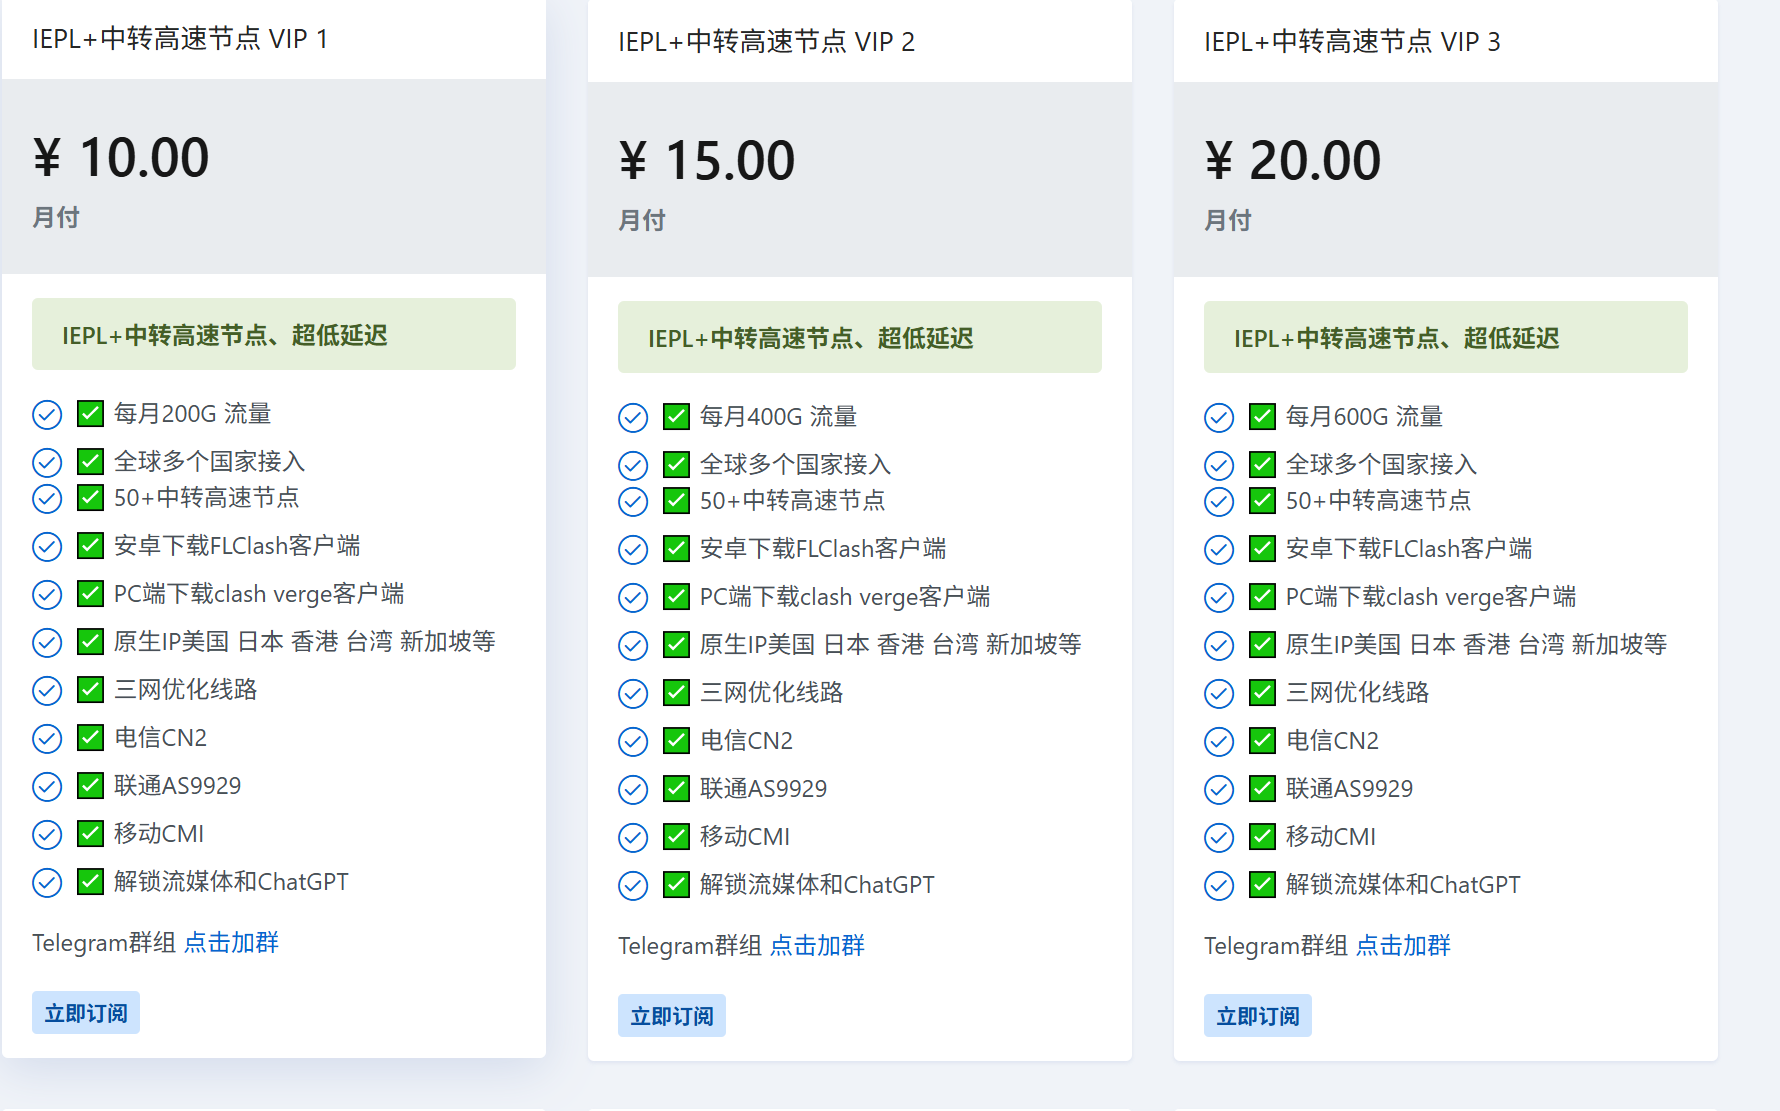This screenshot has width=1780, height=1111.
Task: Click the circled check for 三网优化线路 in VIP 2
Action: pos(633,692)
